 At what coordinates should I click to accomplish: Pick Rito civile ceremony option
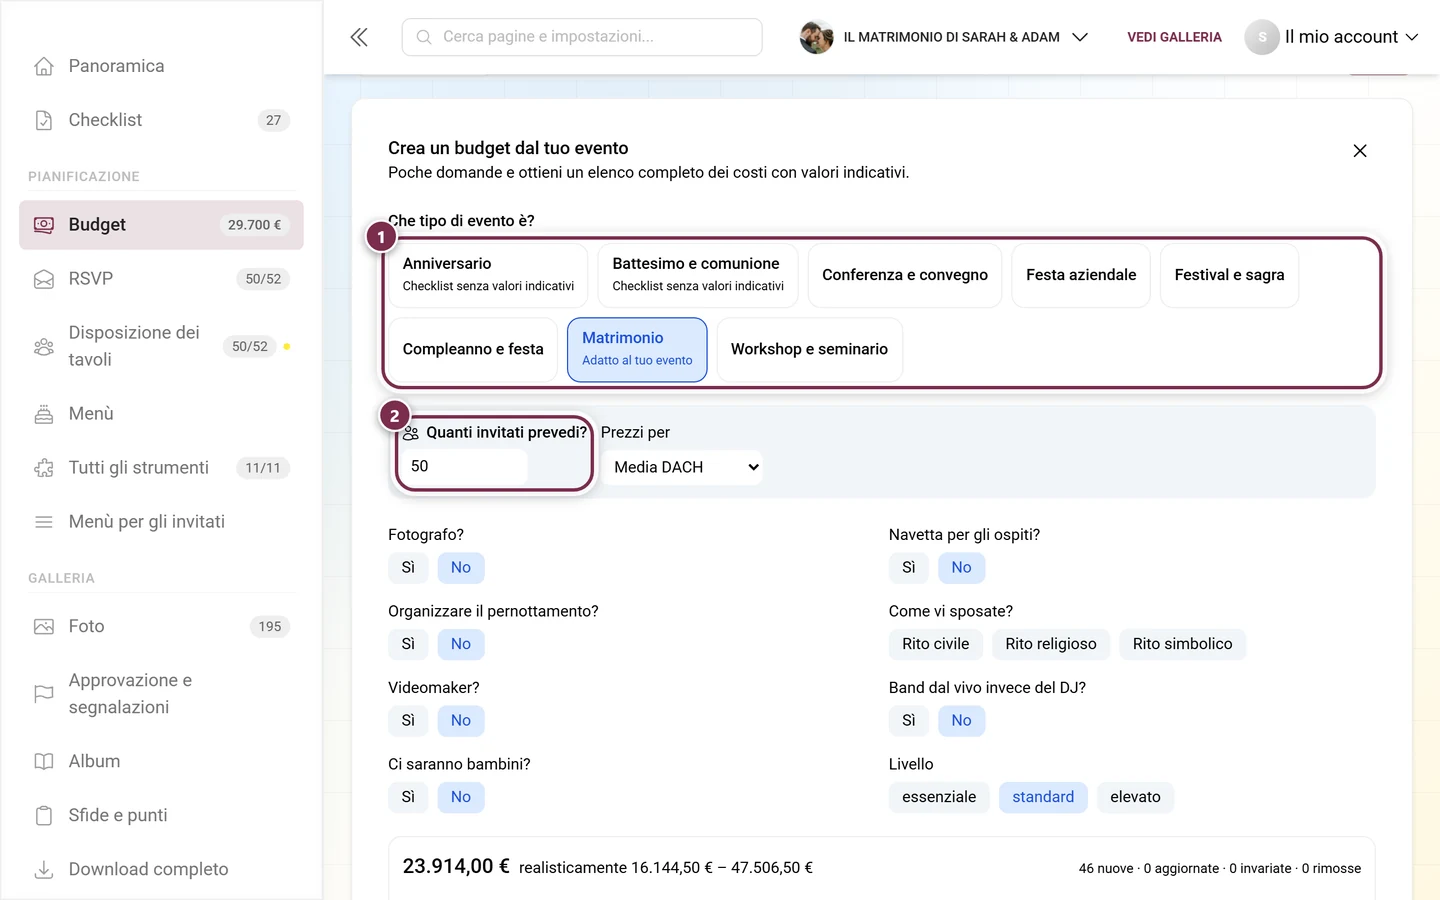click(936, 644)
